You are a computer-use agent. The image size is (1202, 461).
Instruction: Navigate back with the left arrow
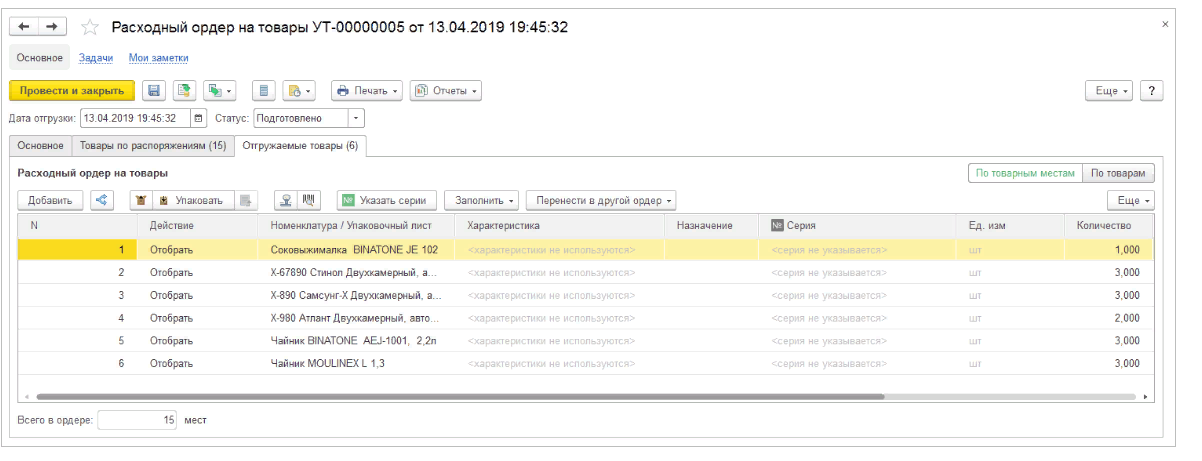(x=25, y=27)
